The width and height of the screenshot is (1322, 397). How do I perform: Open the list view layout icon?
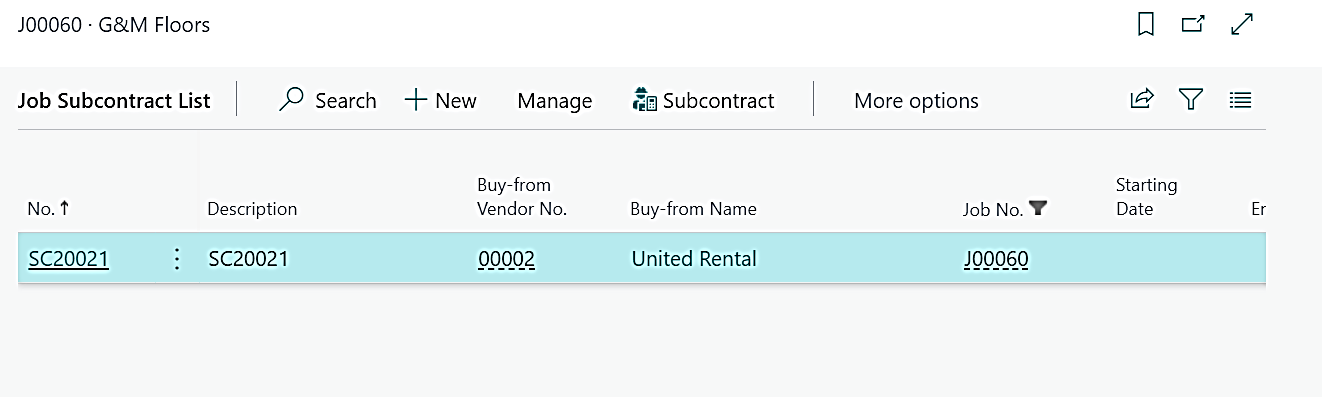point(1241,99)
